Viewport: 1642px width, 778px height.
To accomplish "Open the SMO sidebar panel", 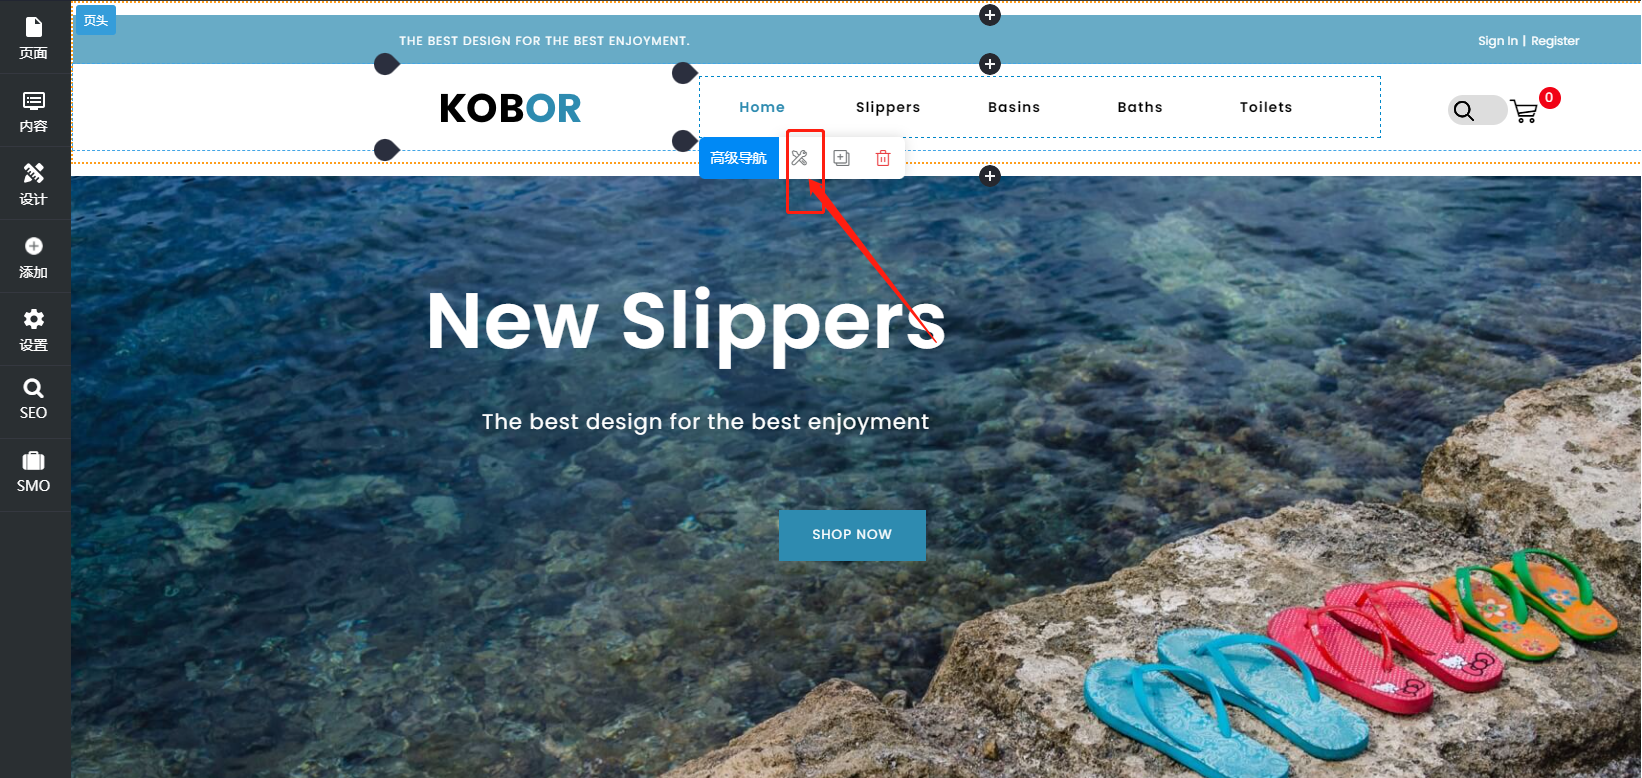I will [34, 472].
